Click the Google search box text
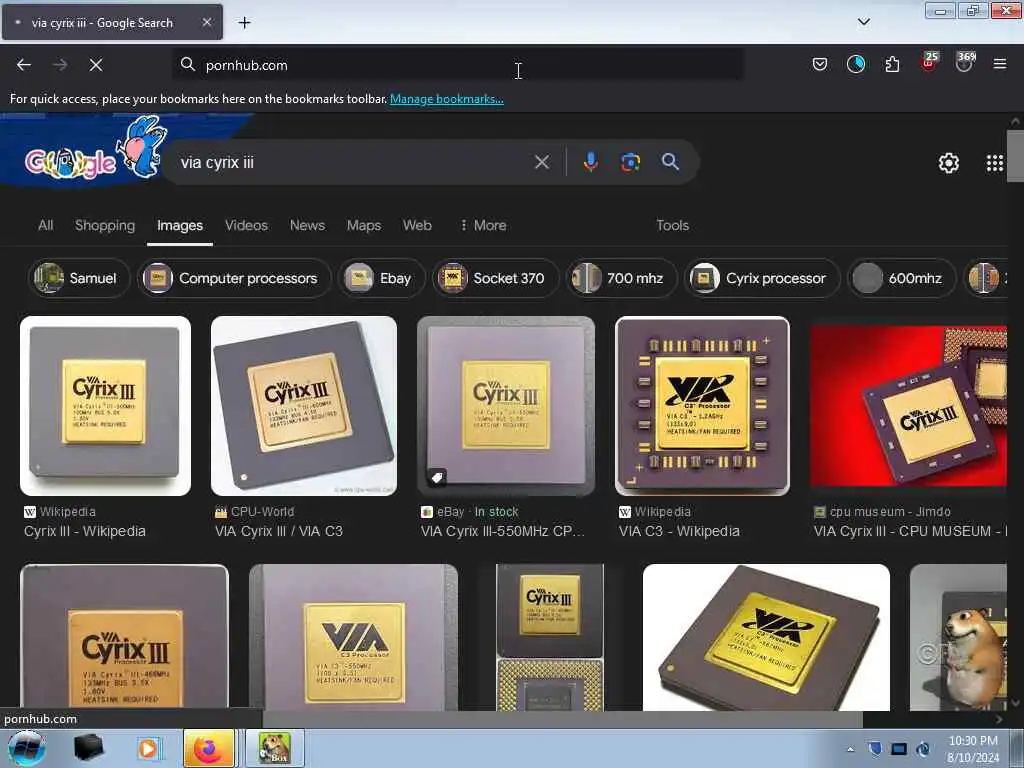Image resolution: width=1024 pixels, height=768 pixels. [x=217, y=162]
